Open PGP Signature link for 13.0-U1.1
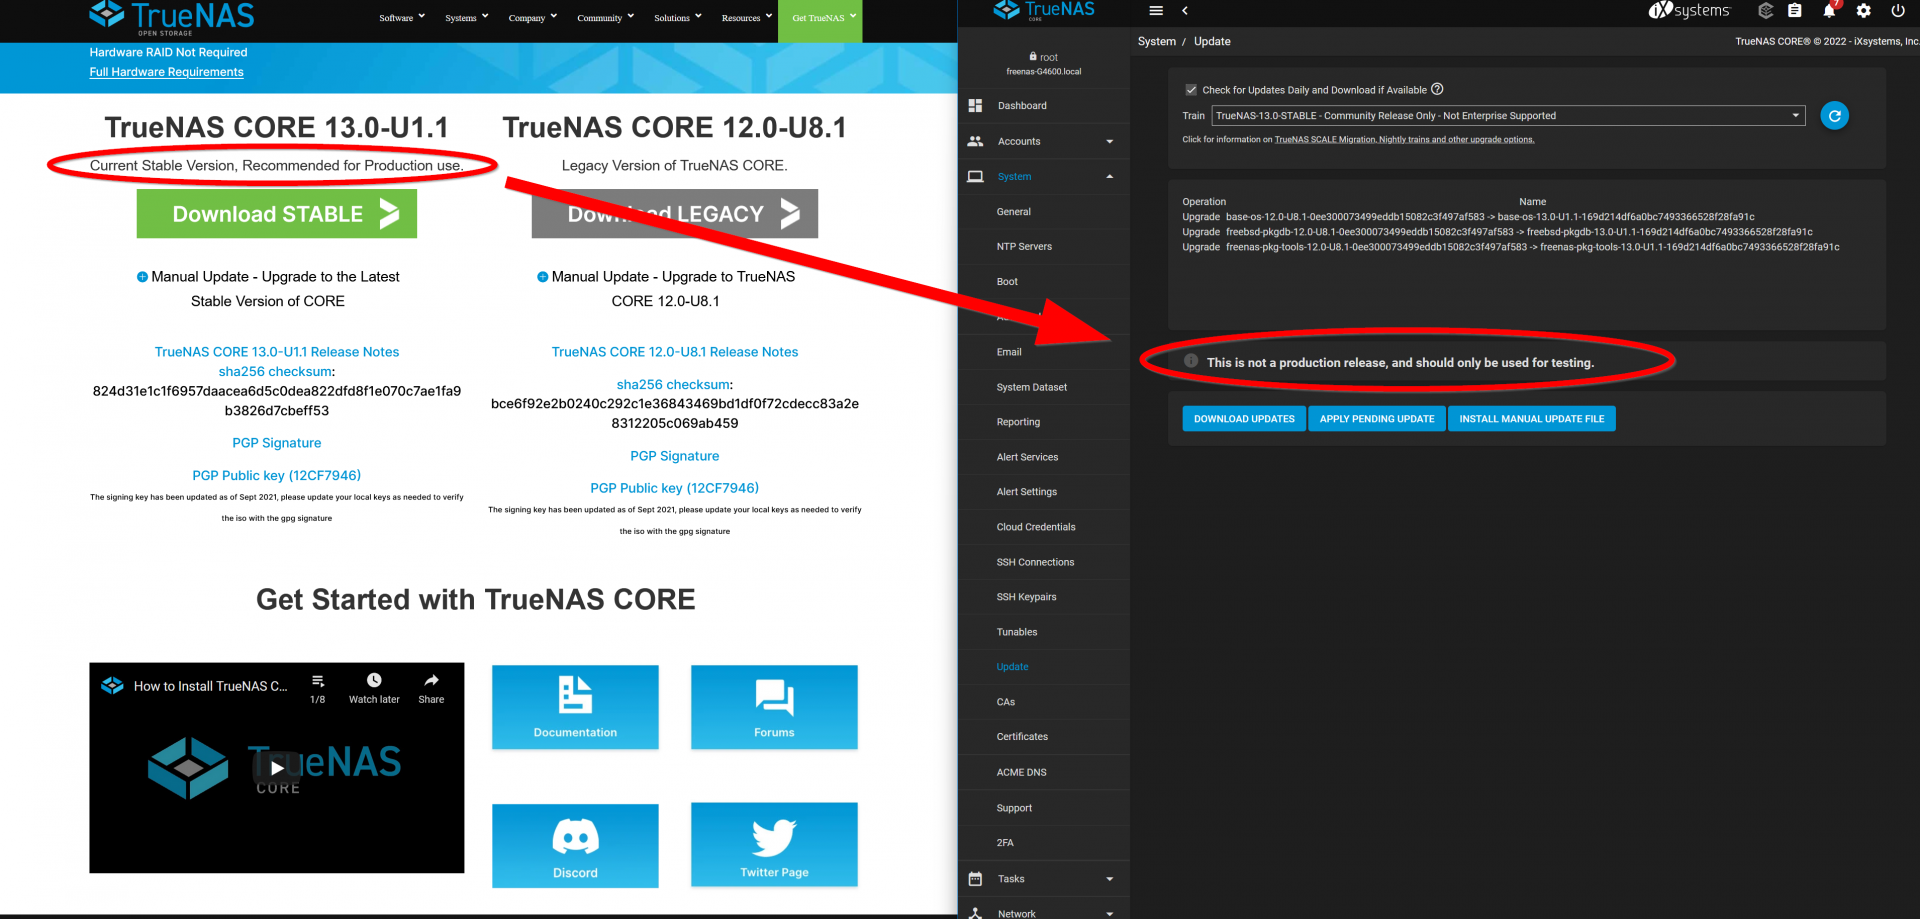 tap(277, 443)
